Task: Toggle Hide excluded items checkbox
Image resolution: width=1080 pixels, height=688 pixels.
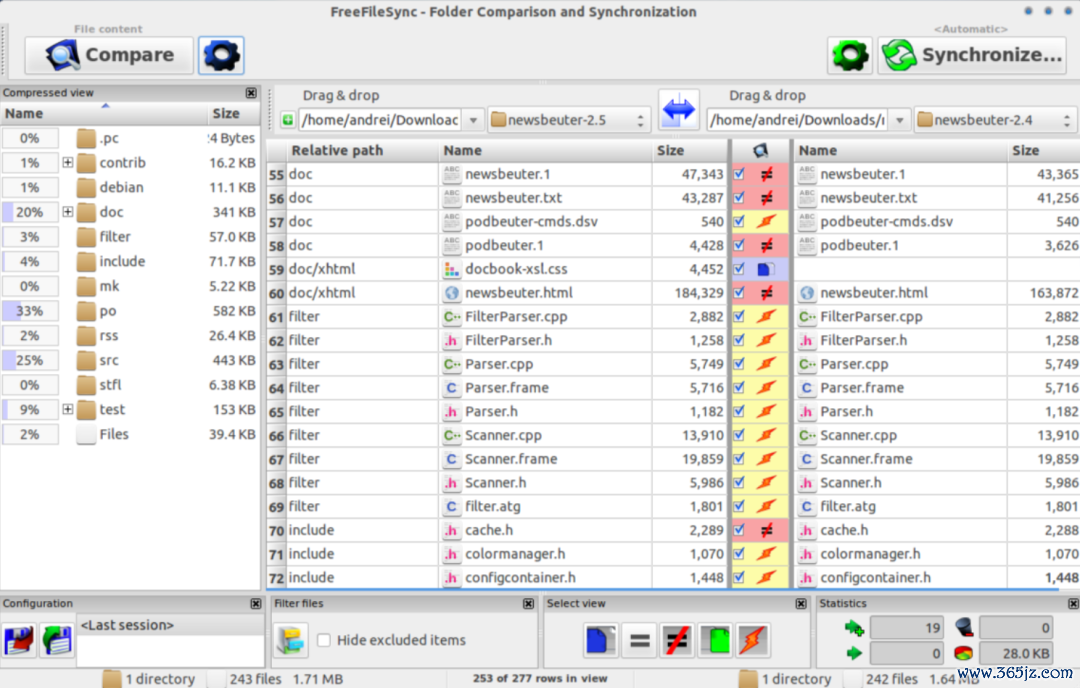Action: pyautogui.click(x=324, y=640)
